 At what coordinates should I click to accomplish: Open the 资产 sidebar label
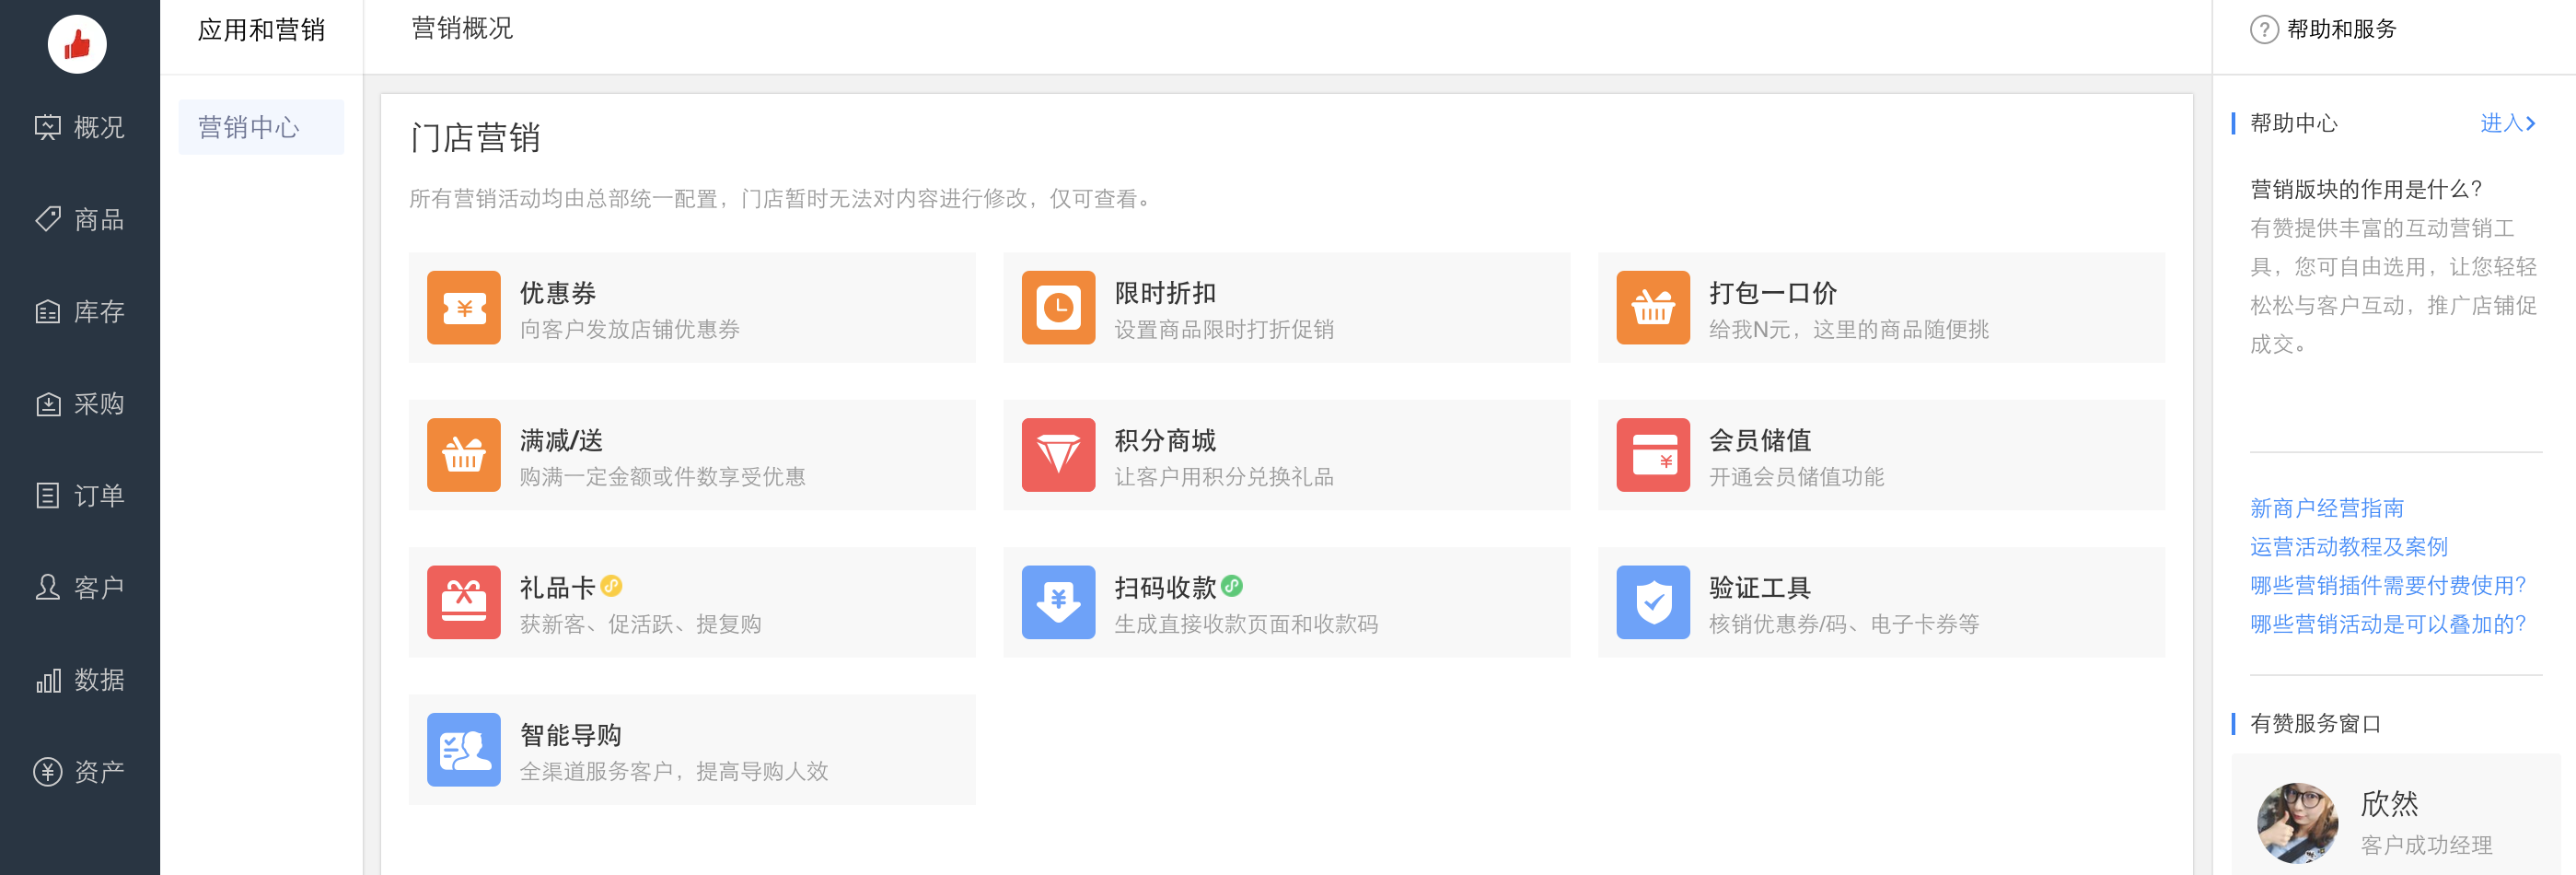pos(99,772)
